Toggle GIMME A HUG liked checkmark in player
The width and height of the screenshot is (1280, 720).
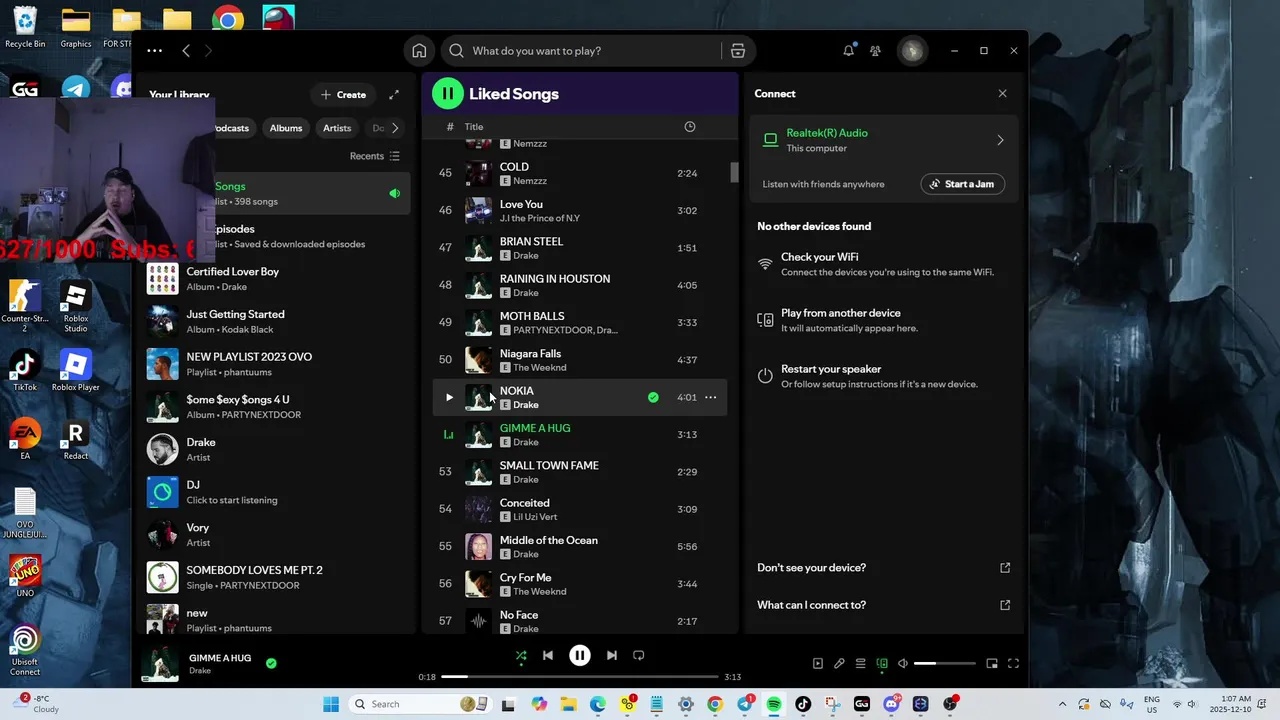[271, 663]
